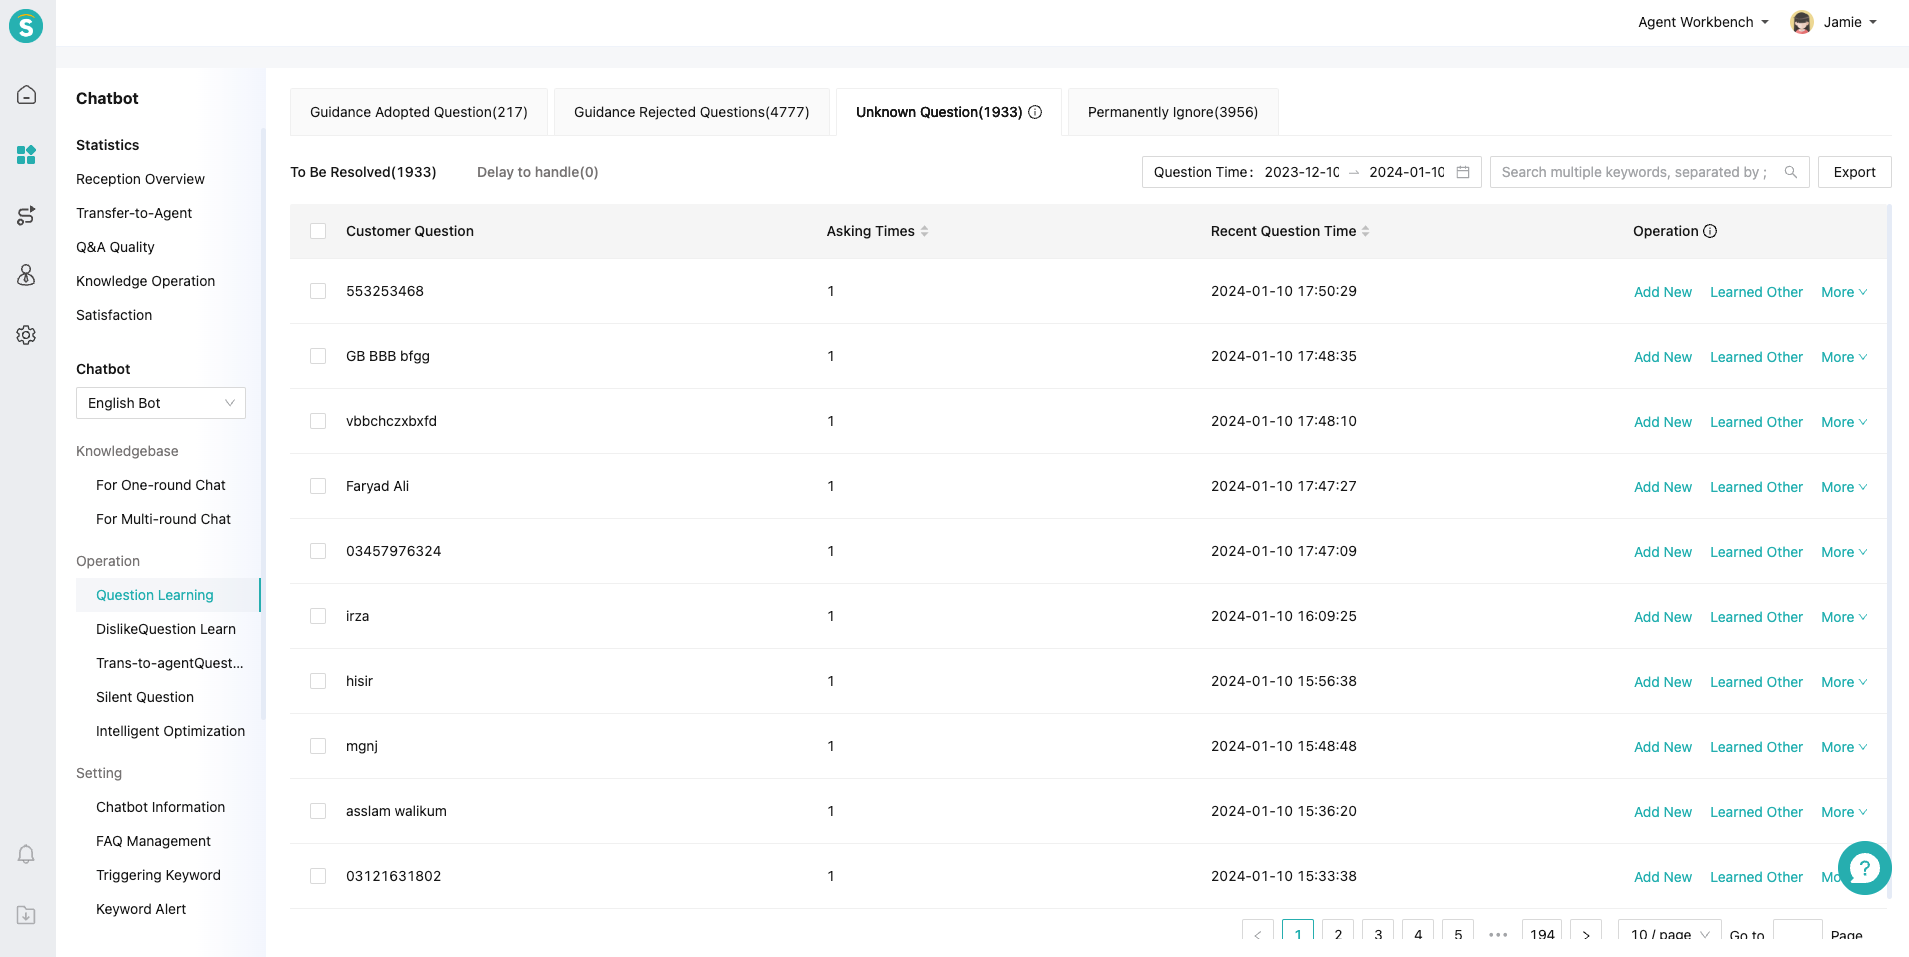
Task: Open the Agent Workbench dropdown
Action: click(1703, 22)
